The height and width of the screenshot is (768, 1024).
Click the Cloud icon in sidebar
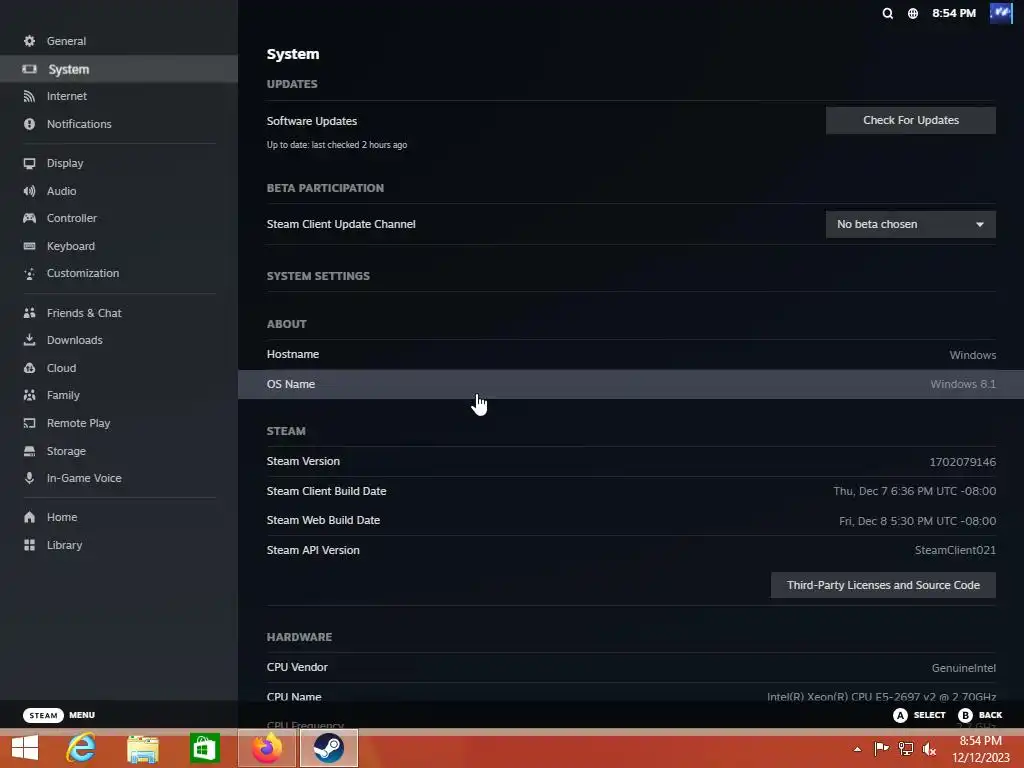pos(29,368)
